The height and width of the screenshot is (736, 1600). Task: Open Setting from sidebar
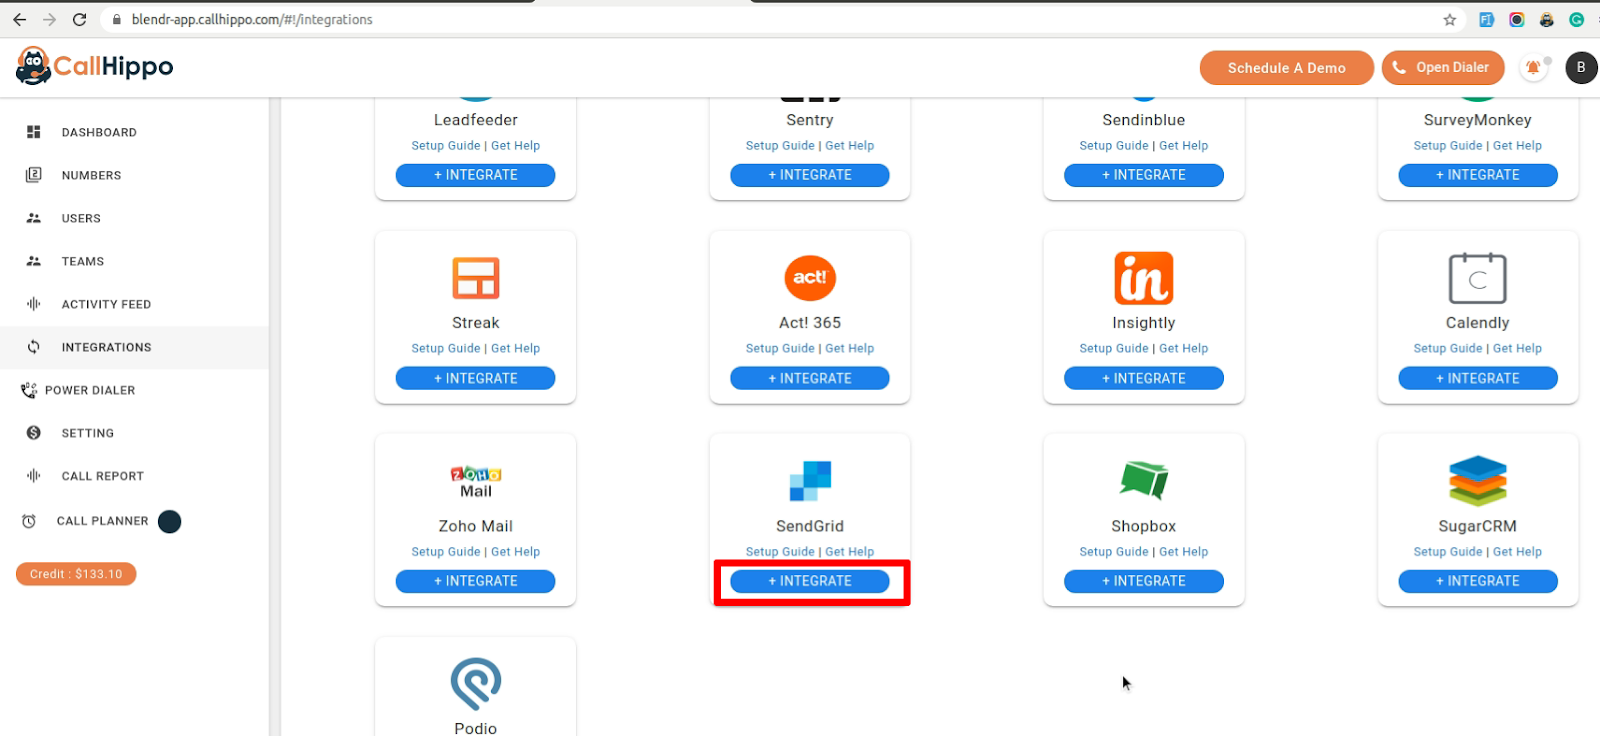click(x=88, y=433)
